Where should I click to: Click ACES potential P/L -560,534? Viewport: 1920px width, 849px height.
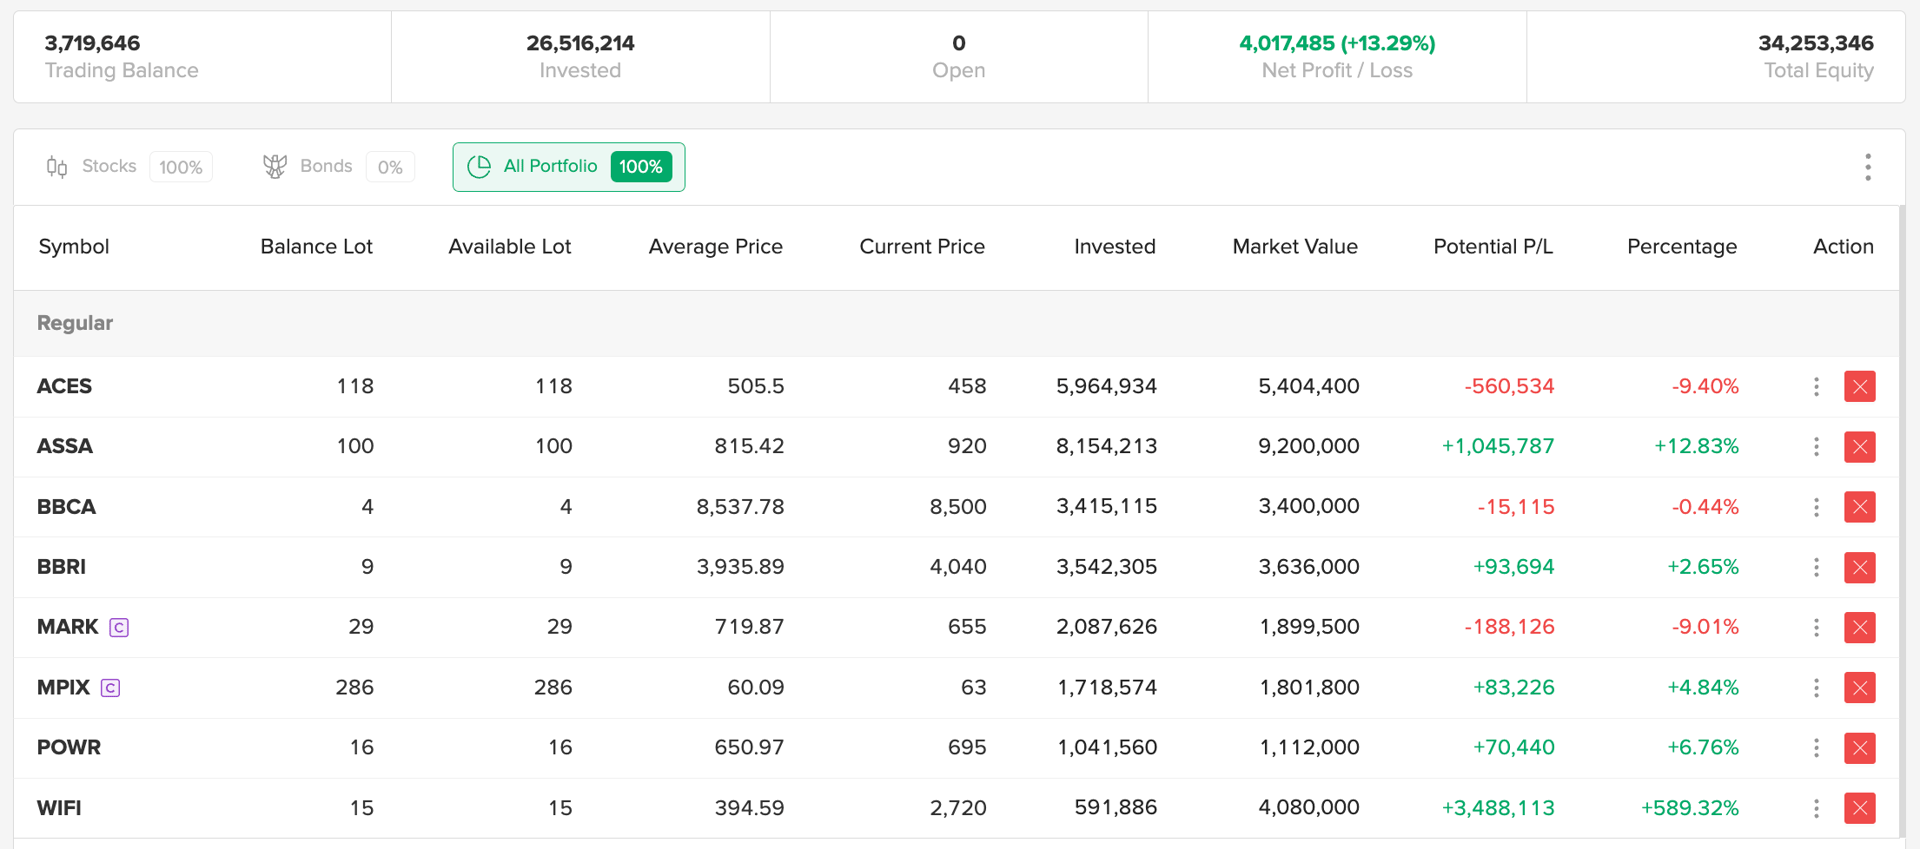click(x=1509, y=386)
